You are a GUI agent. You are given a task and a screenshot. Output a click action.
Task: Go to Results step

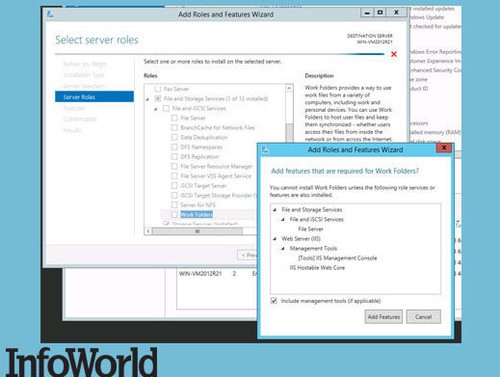pos(72,130)
